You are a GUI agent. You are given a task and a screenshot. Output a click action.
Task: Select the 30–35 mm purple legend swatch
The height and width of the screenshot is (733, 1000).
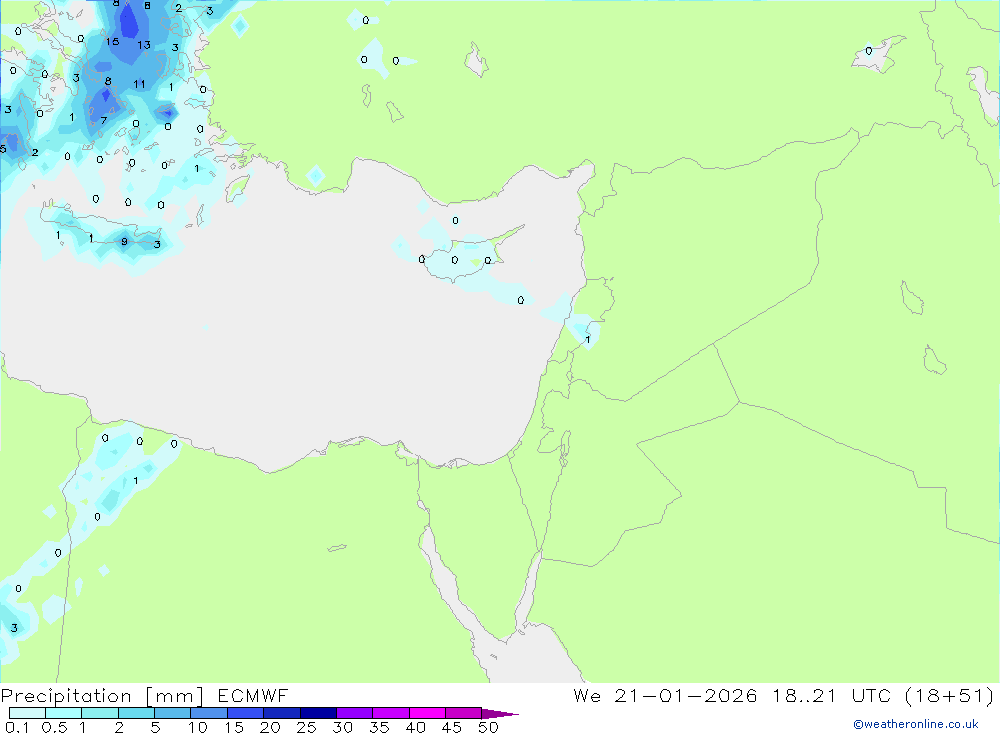[354, 713]
